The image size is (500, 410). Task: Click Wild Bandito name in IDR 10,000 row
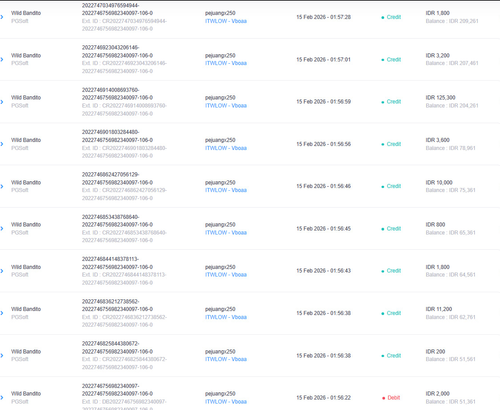tap(26, 182)
